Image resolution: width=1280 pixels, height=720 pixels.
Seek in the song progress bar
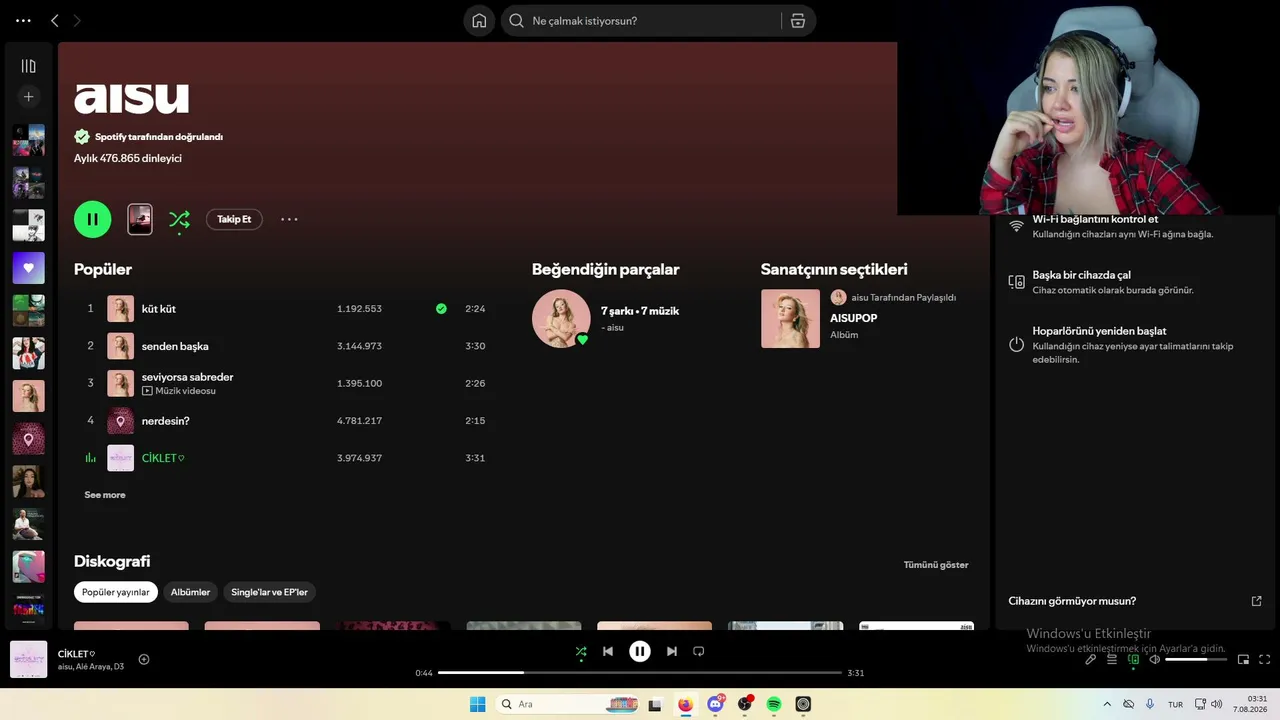640,673
